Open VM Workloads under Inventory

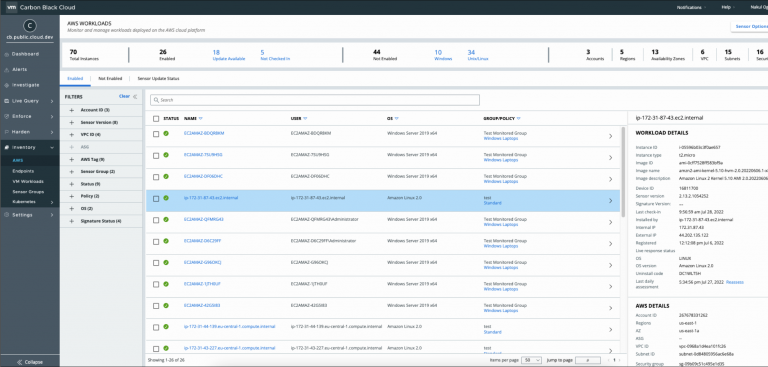click(x=28, y=181)
